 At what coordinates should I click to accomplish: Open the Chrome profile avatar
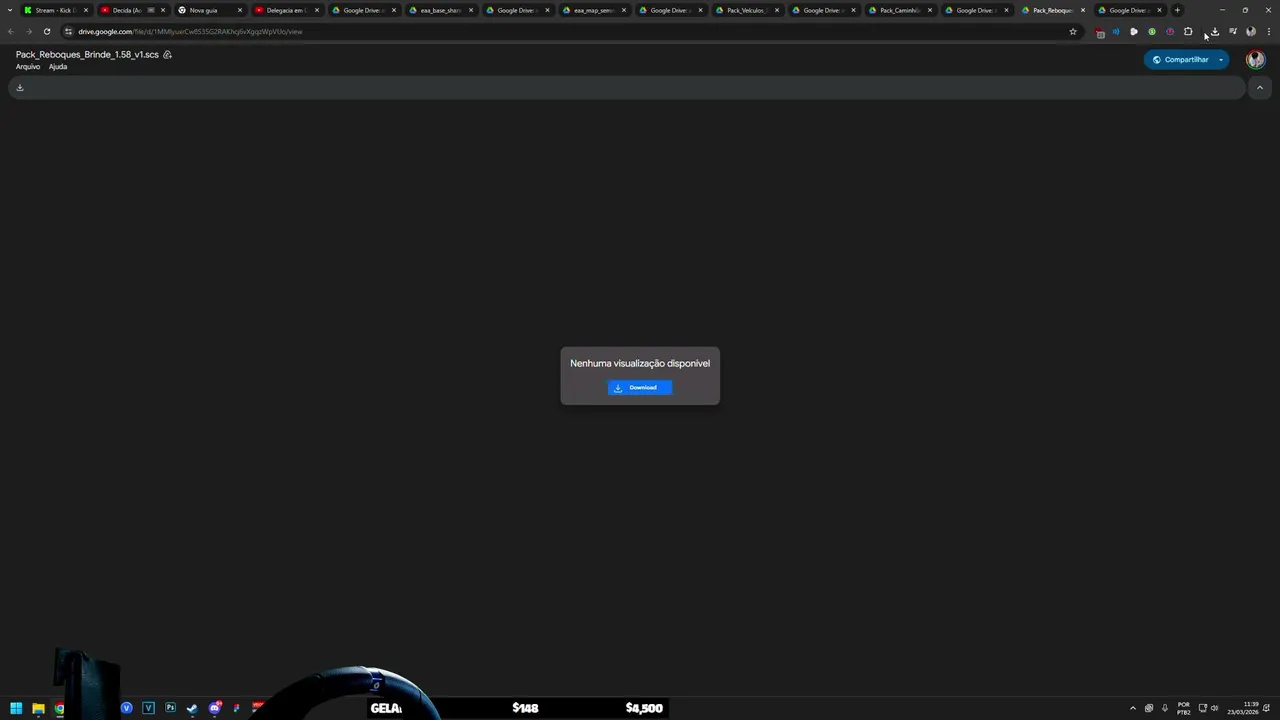click(1250, 32)
